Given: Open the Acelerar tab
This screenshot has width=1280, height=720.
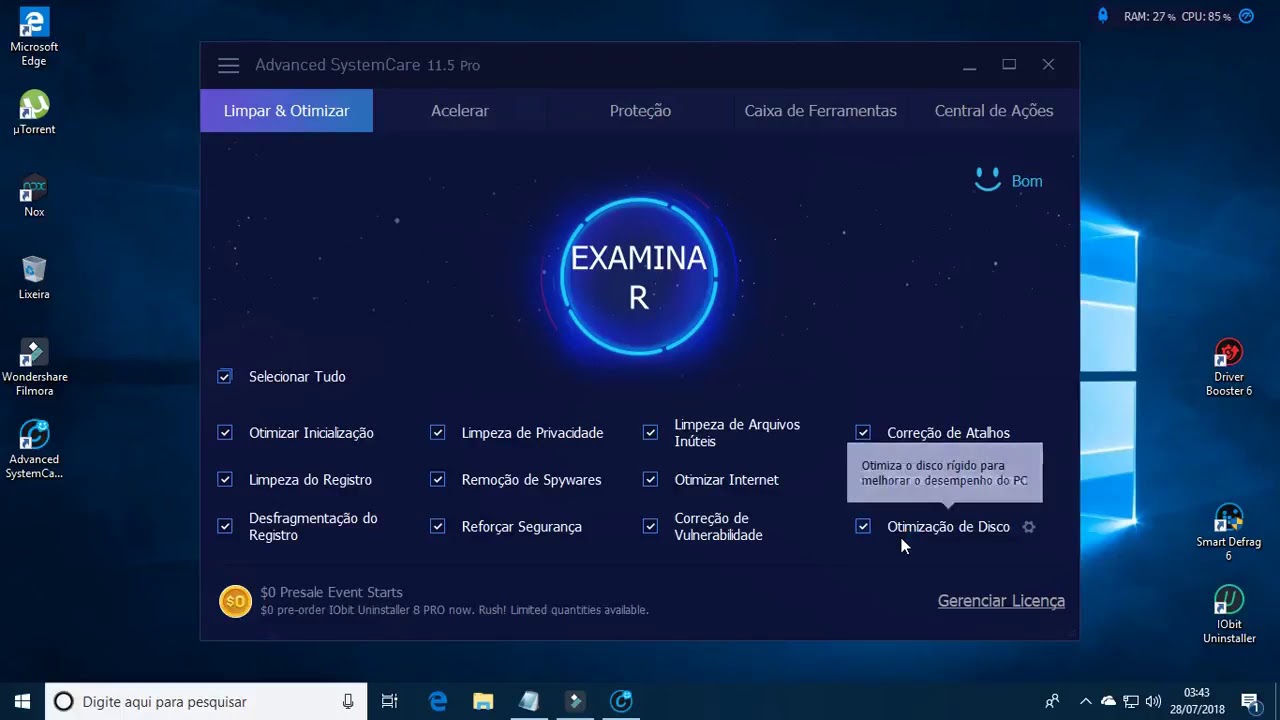Looking at the screenshot, I should [460, 111].
